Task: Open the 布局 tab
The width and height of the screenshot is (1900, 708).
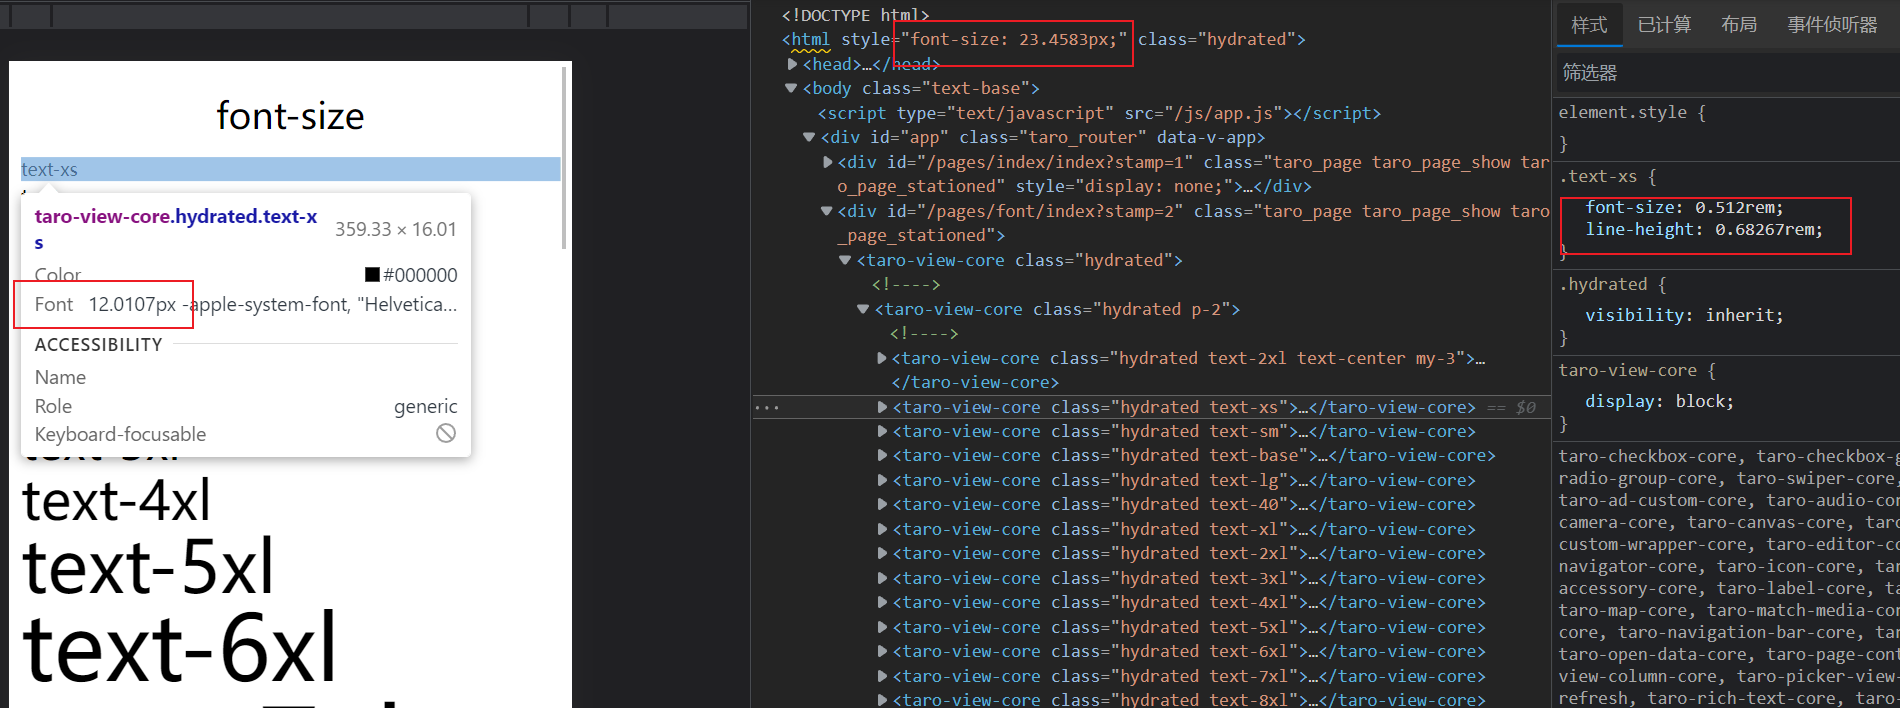Action: 1739,25
